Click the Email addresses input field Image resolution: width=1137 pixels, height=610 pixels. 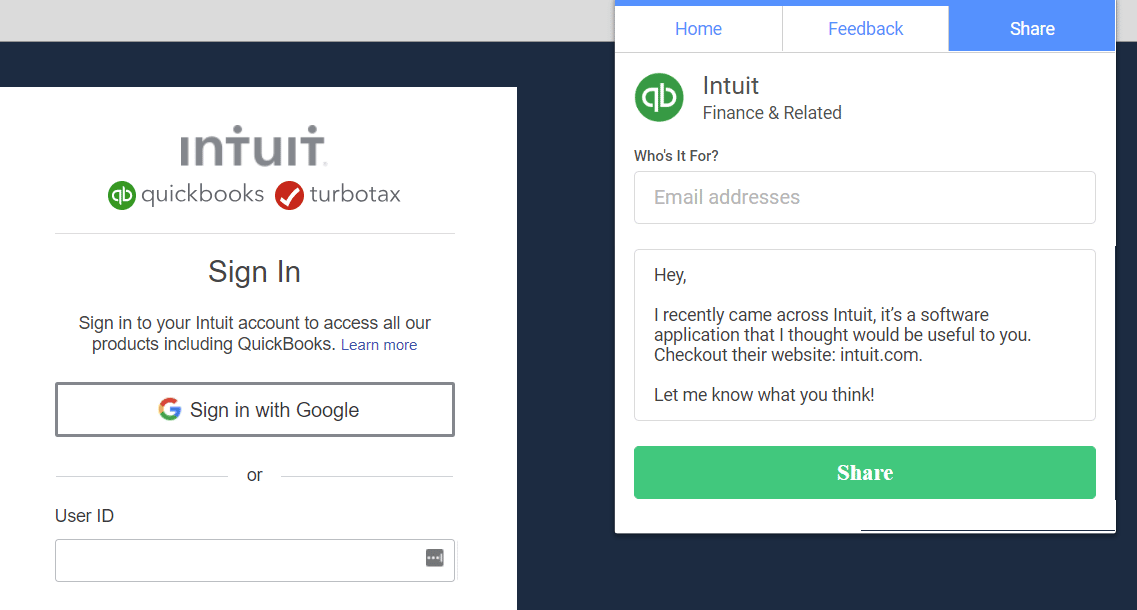pos(864,197)
